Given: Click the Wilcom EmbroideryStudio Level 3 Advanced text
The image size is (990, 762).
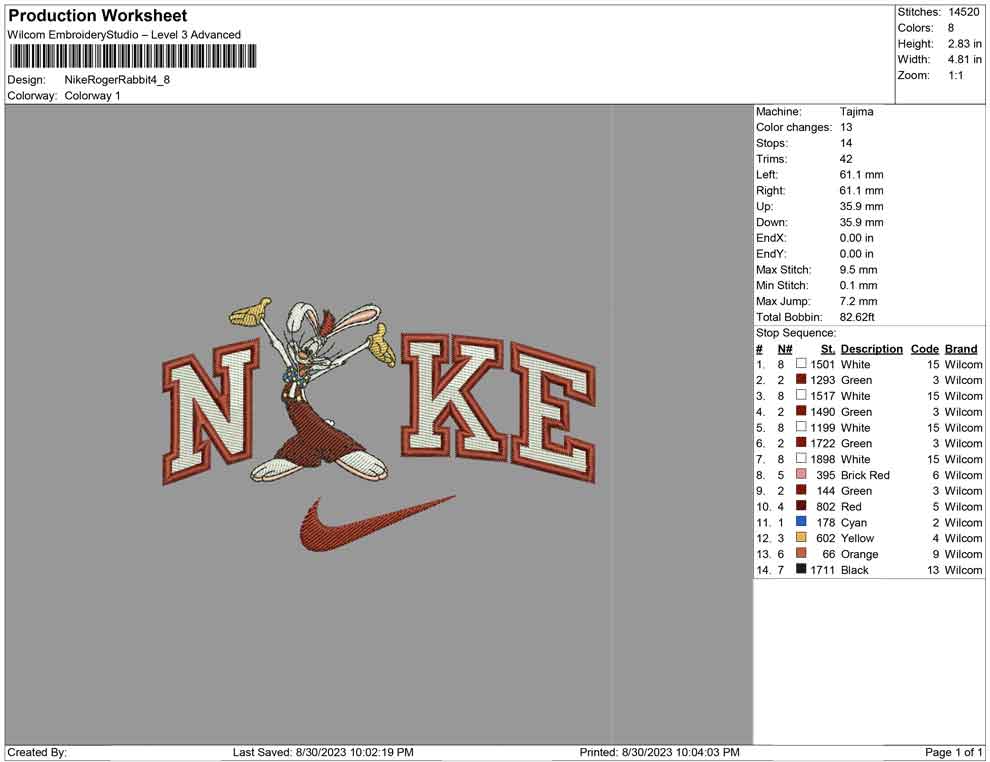Looking at the screenshot, I should (x=124, y=35).
